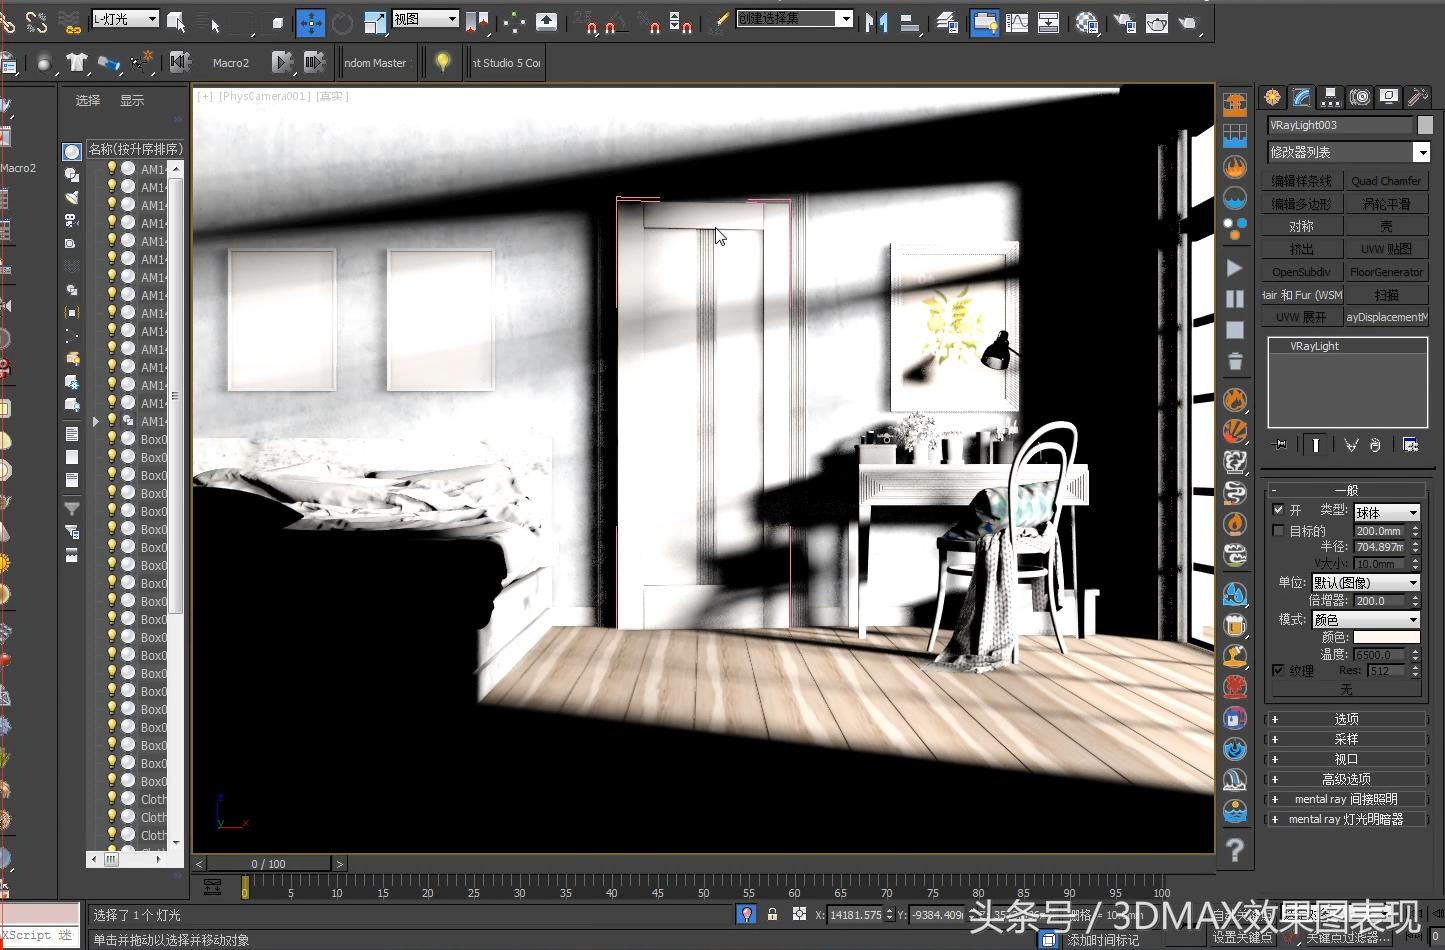Switch to the Utilities hammer tab
The height and width of the screenshot is (950, 1445).
[1417, 97]
